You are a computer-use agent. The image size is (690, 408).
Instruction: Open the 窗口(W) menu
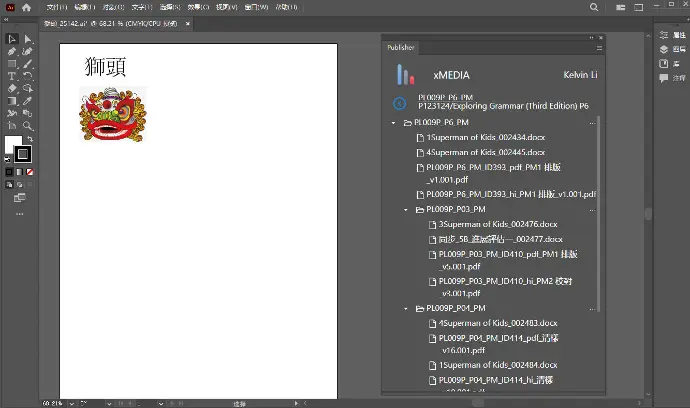click(255, 6)
